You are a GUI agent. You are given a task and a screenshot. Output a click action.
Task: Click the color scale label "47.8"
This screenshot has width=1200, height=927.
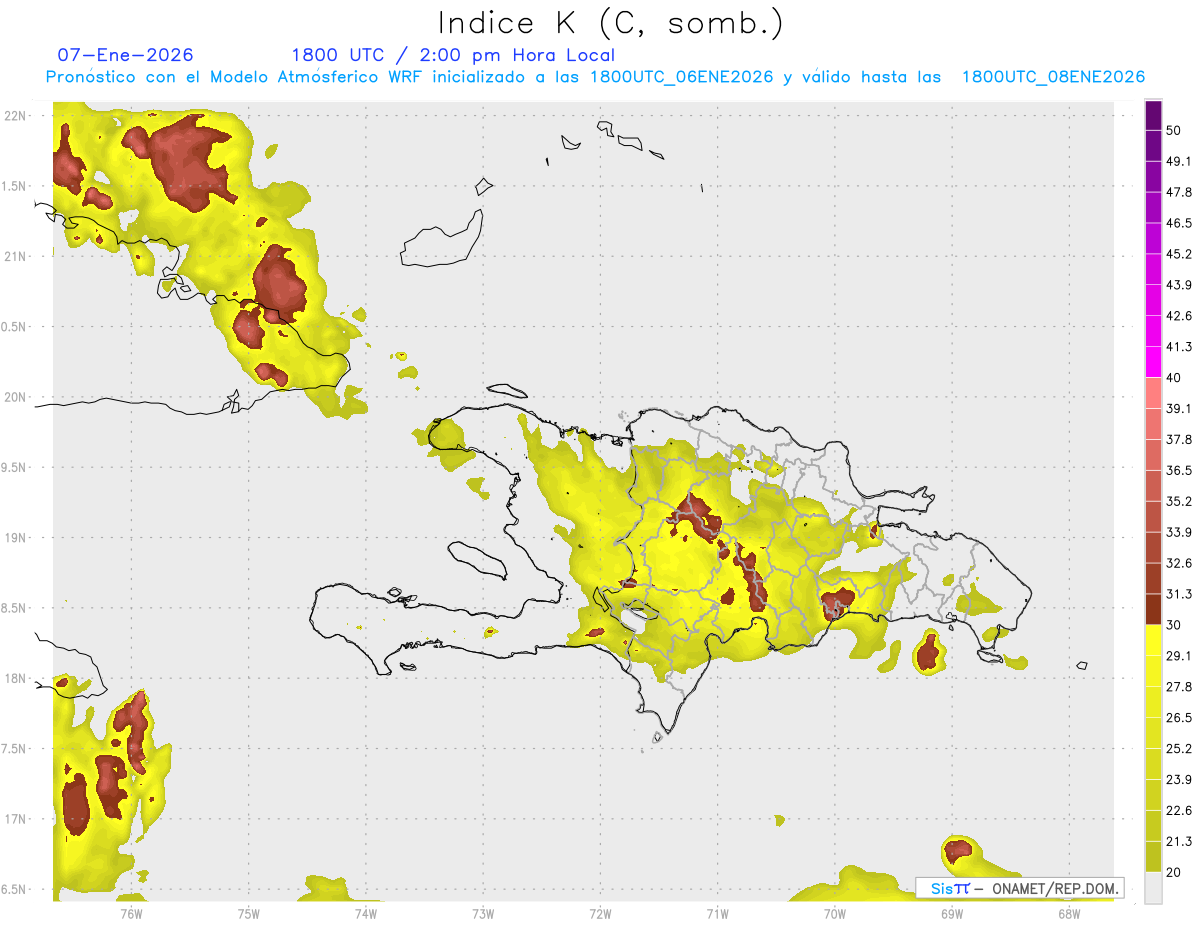(x=1180, y=192)
